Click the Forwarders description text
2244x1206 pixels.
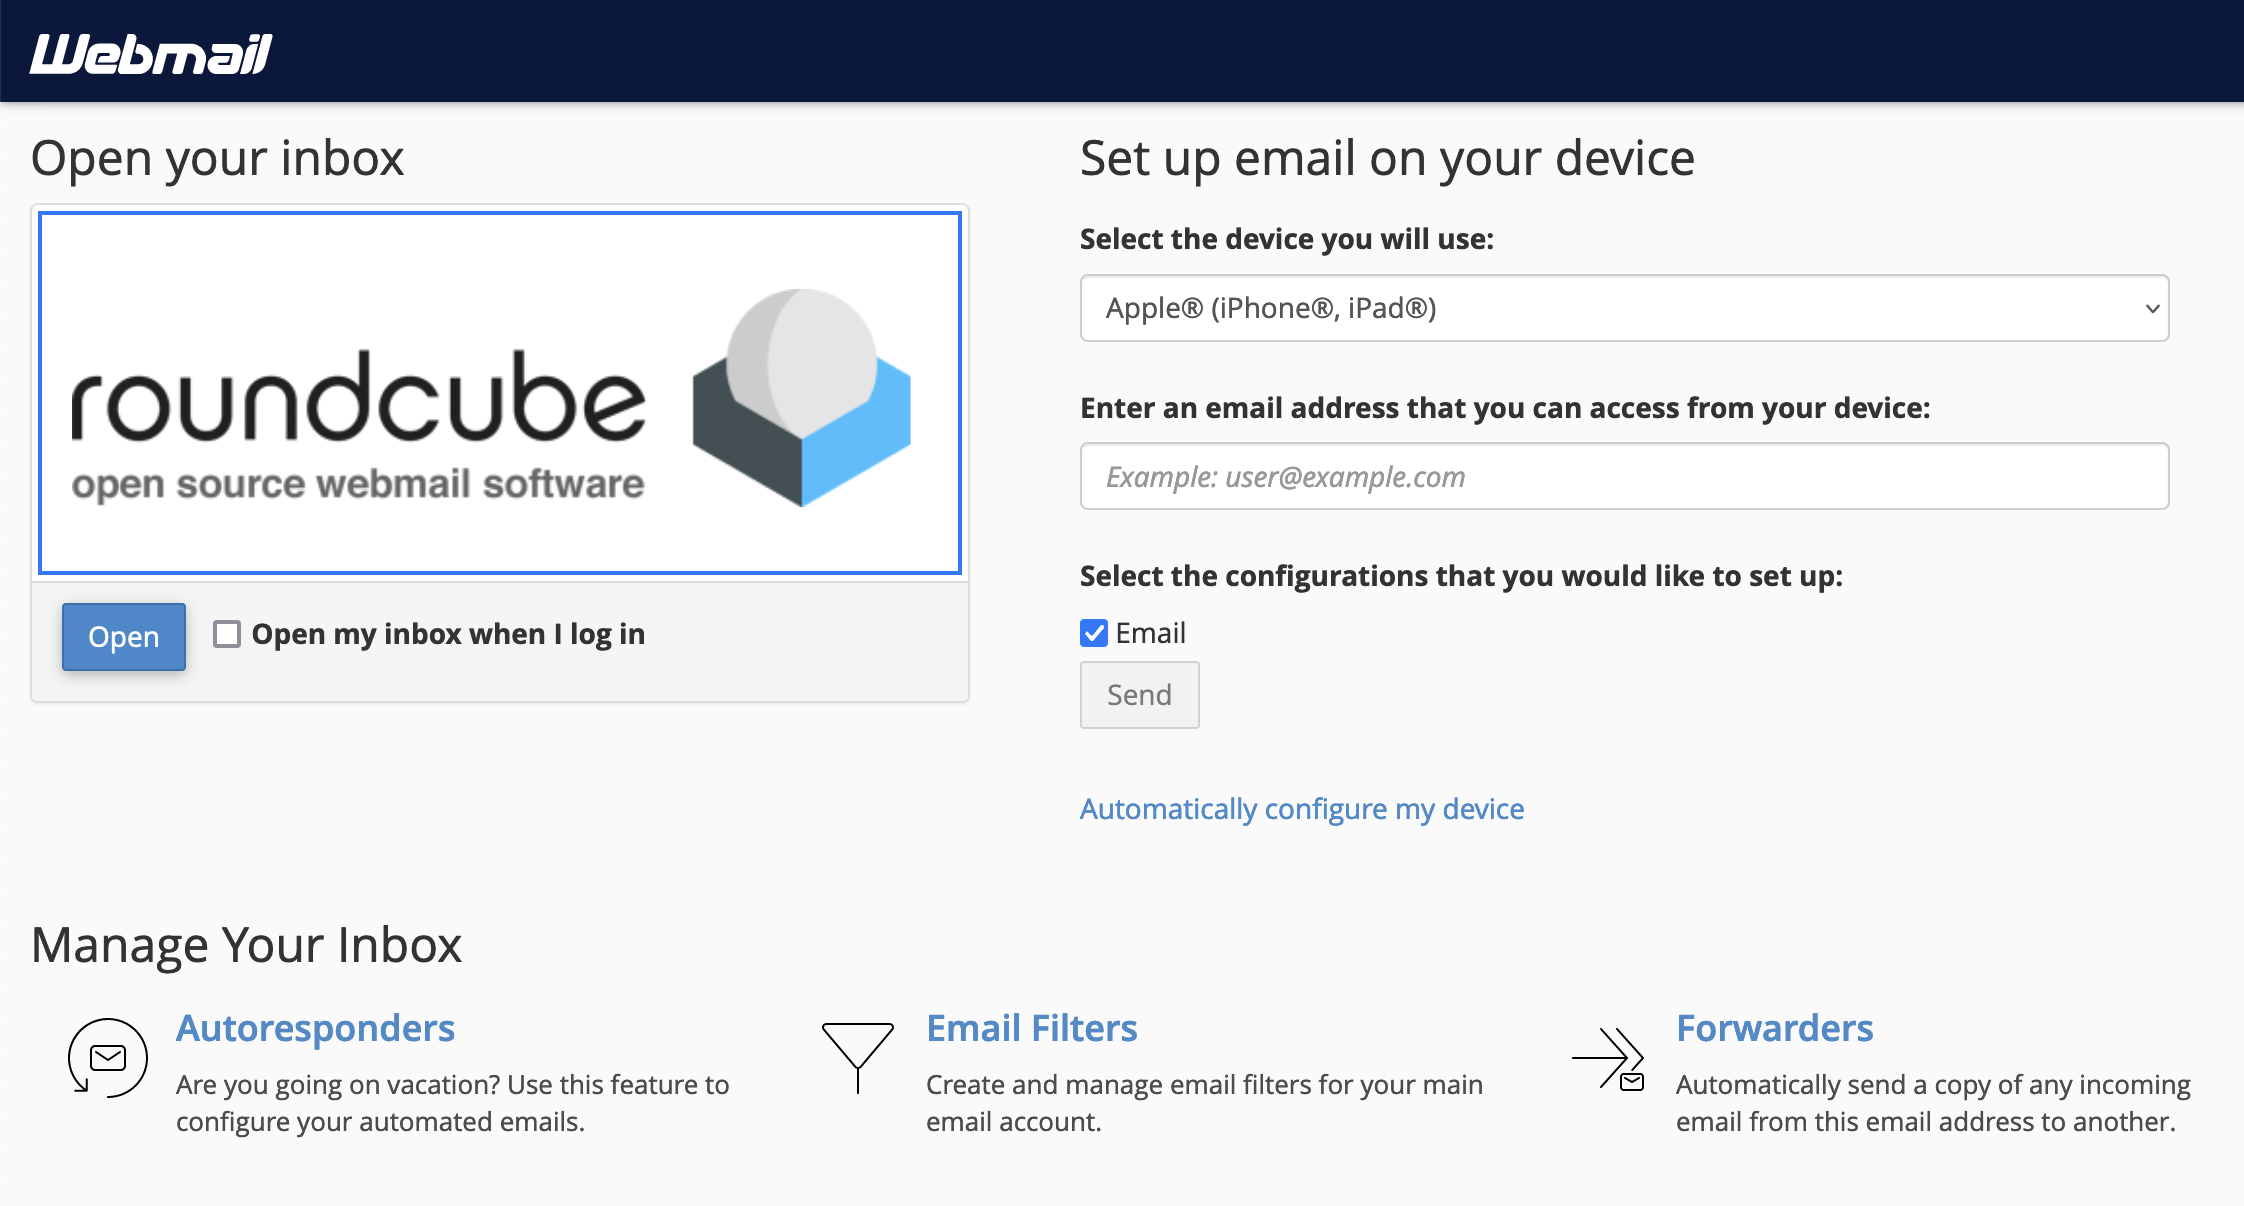1933,1103
